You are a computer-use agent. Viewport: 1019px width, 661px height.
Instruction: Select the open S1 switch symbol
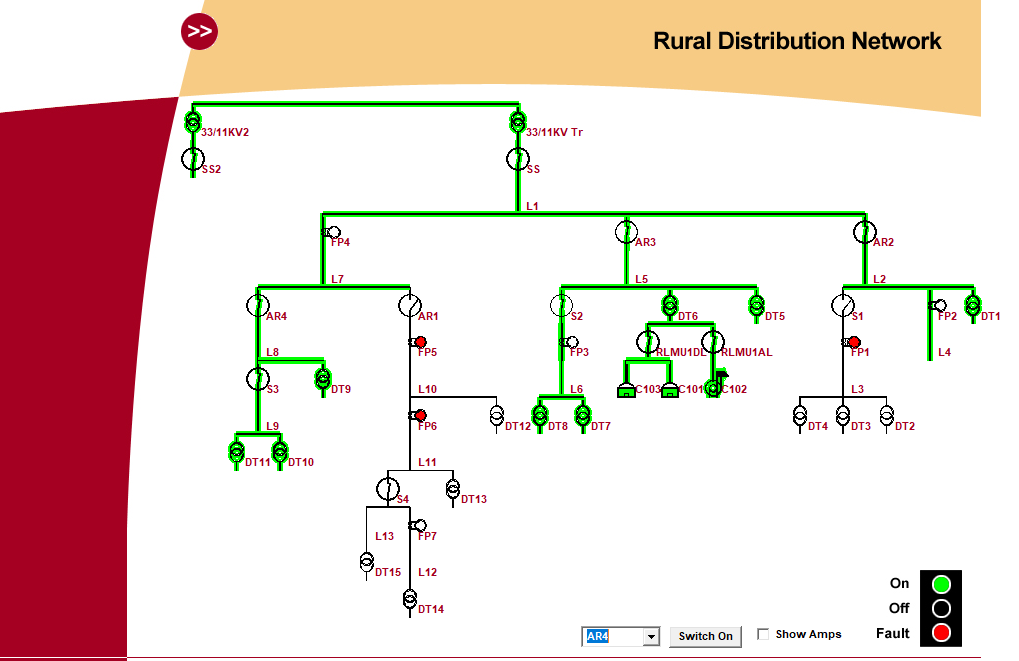pos(843,305)
